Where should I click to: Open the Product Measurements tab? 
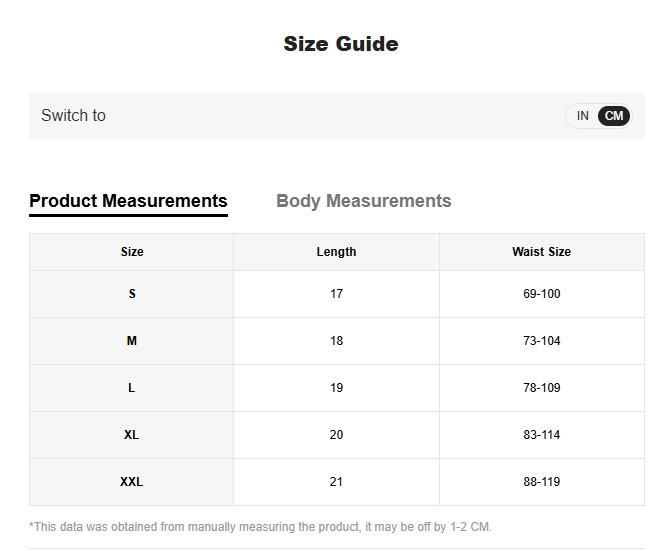click(128, 201)
